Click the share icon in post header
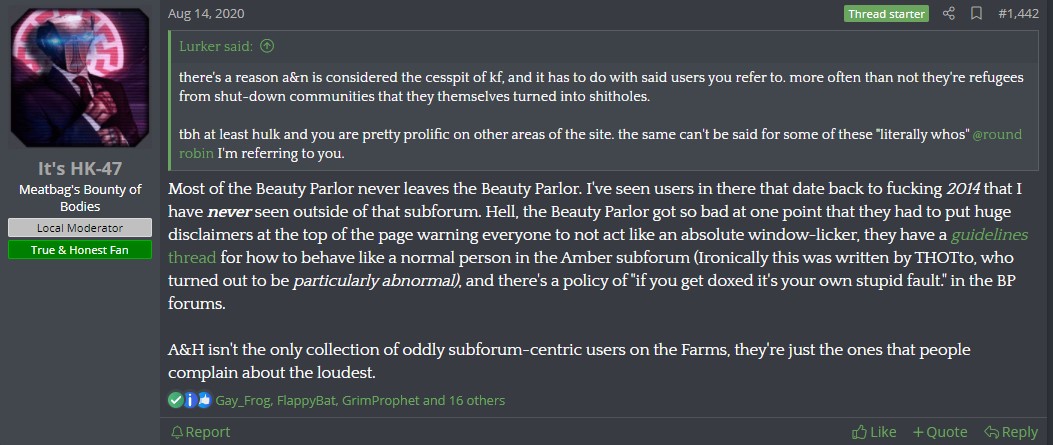The width and height of the screenshot is (1053, 445). point(948,13)
